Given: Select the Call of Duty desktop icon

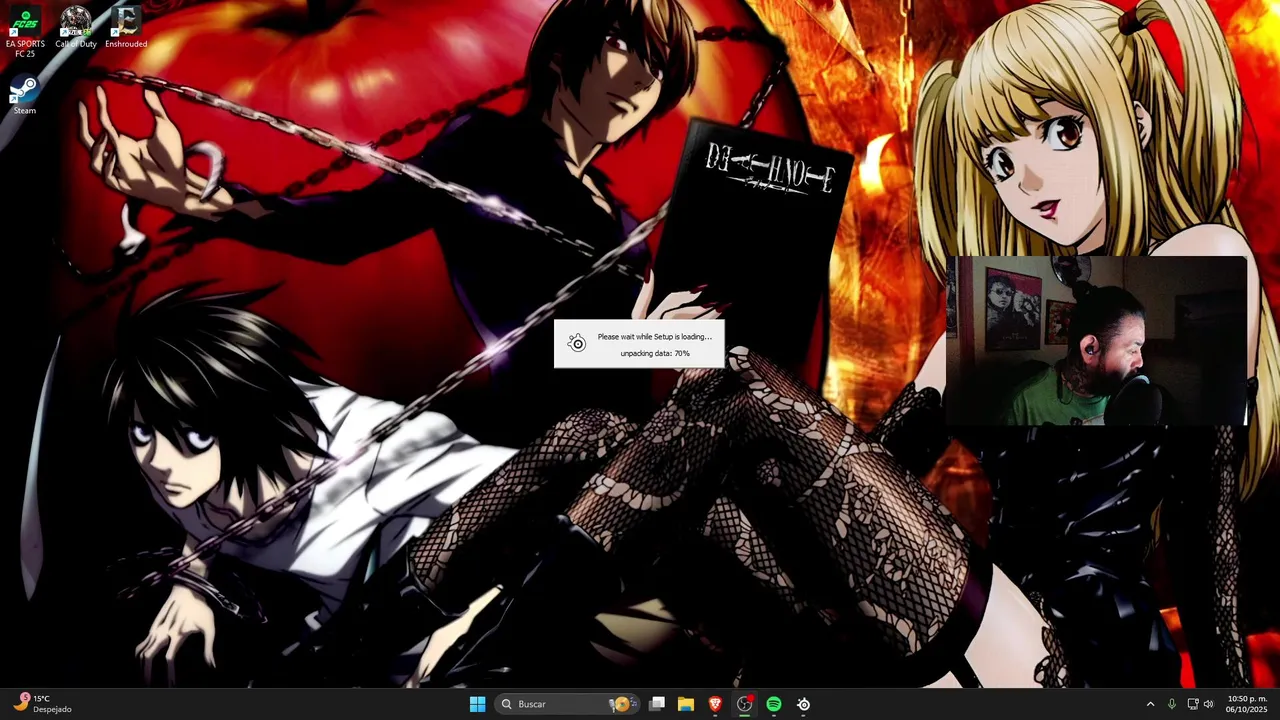Looking at the screenshot, I should tap(75, 28).
